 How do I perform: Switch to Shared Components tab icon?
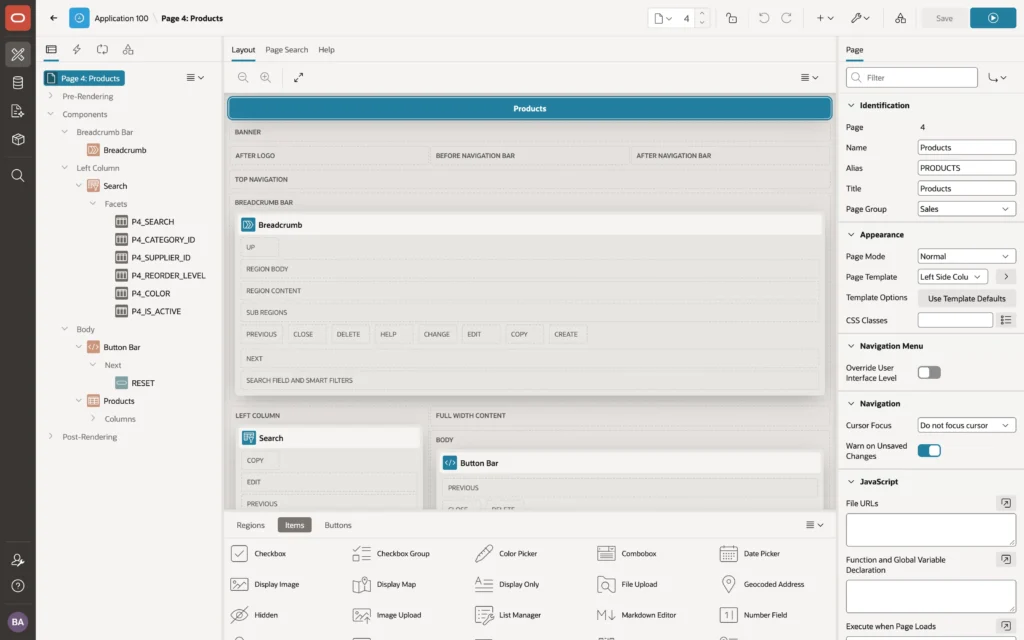[x=128, y=49]
